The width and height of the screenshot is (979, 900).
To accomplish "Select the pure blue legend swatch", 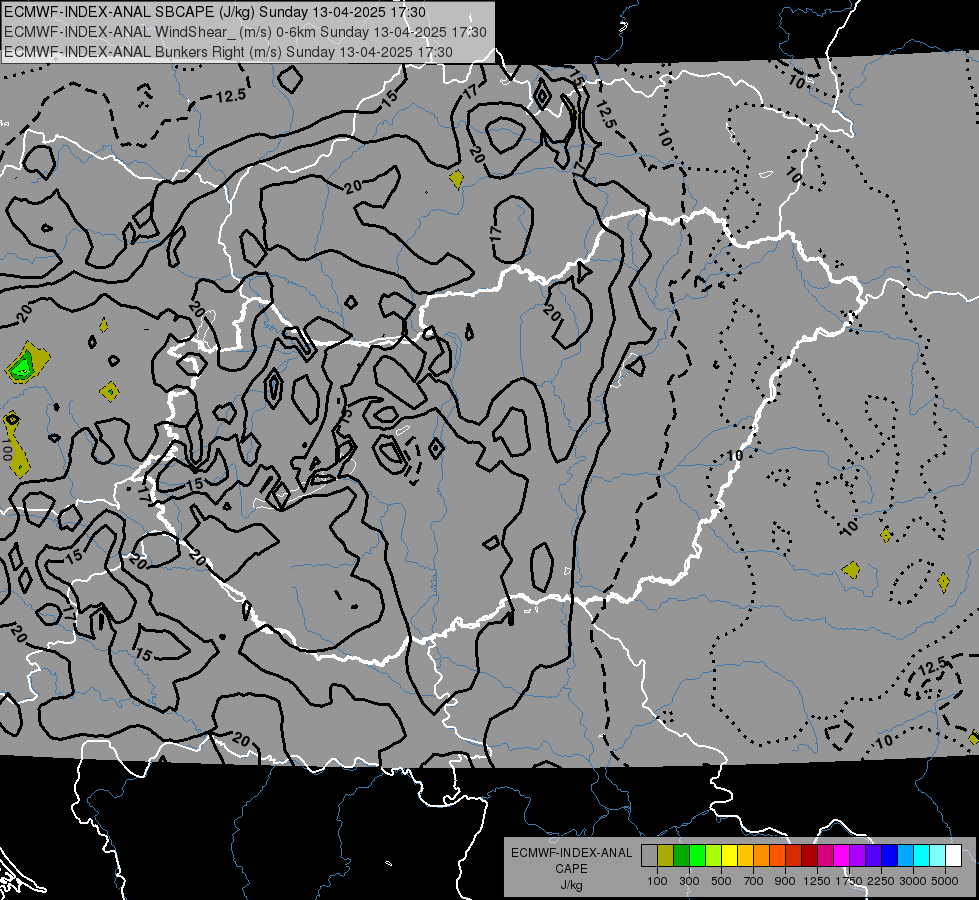I will [x=890, y=856].
